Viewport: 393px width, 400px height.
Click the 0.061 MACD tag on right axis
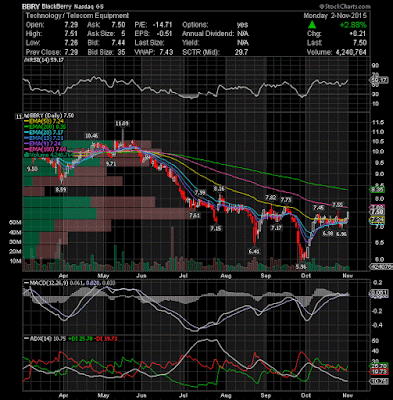tap(379, 293)
